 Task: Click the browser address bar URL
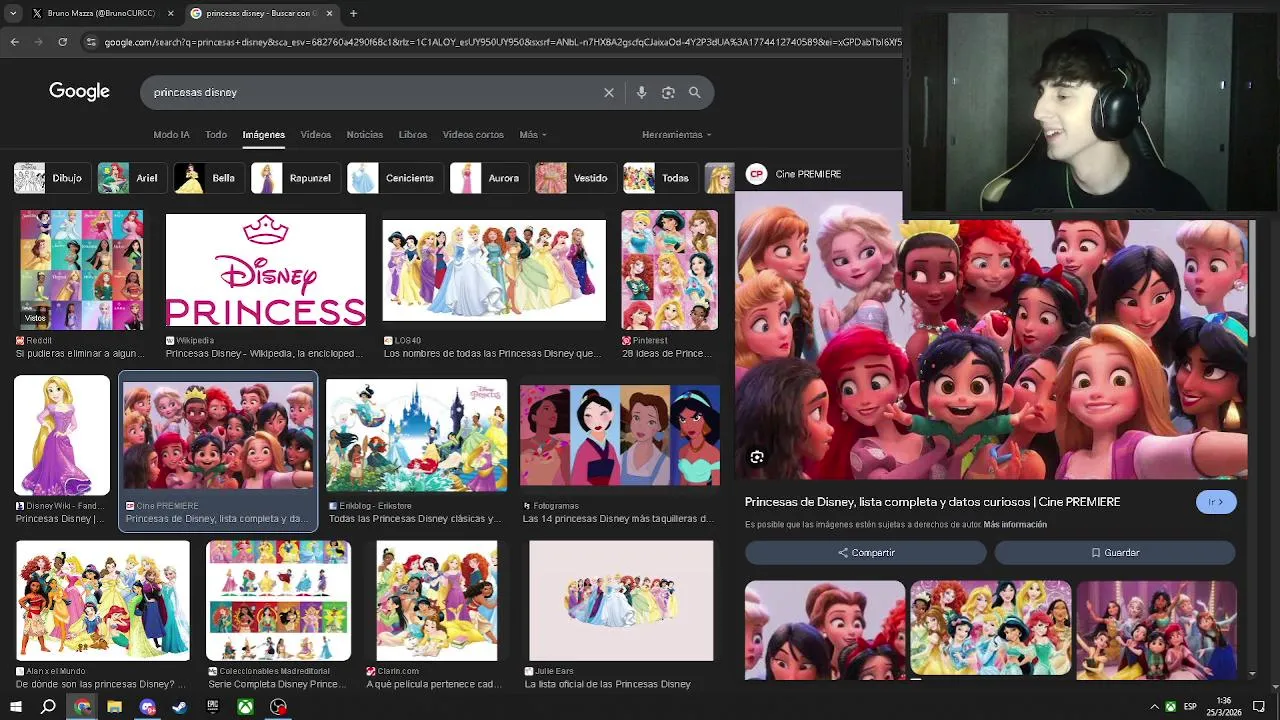(x=502, y=42)
